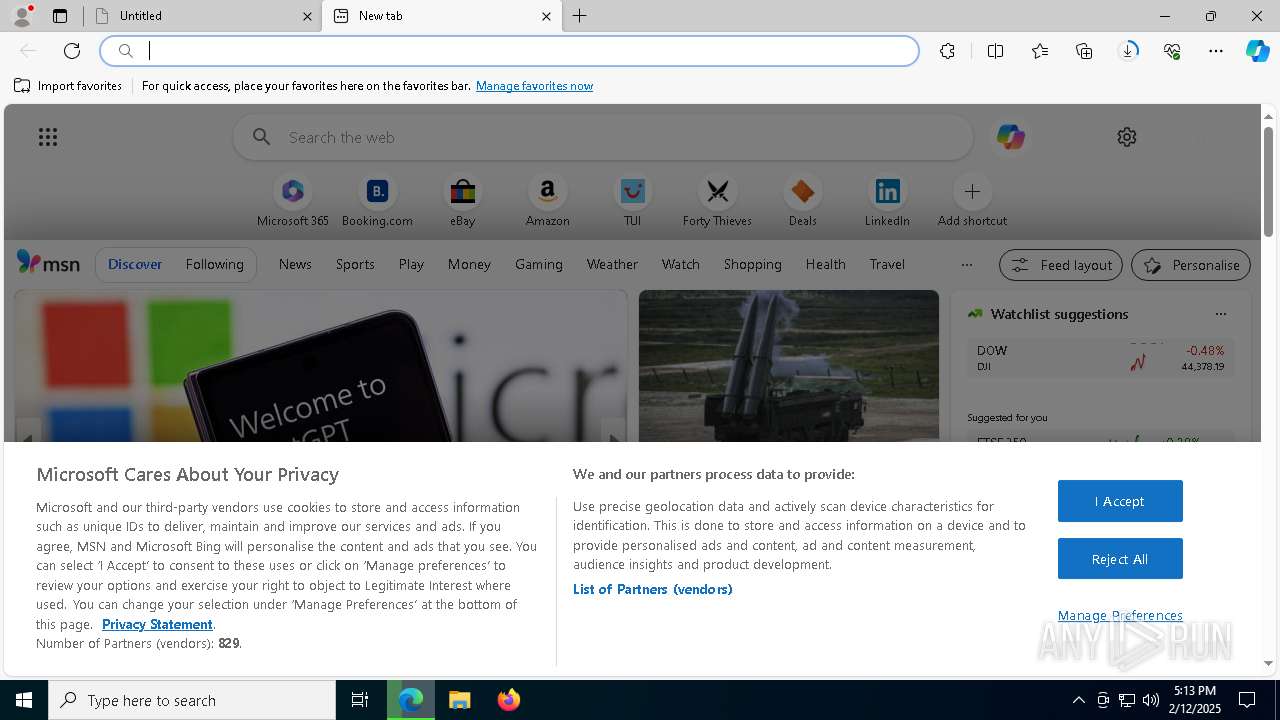This screenshot has height=720, width=1280.
Task: Open the Money category
Action: [x=469, y=264]
